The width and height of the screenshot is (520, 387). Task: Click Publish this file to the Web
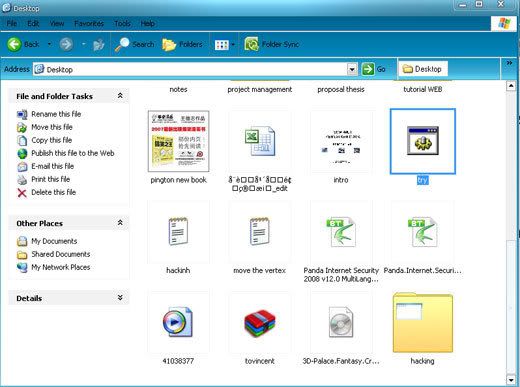(73, 153)
